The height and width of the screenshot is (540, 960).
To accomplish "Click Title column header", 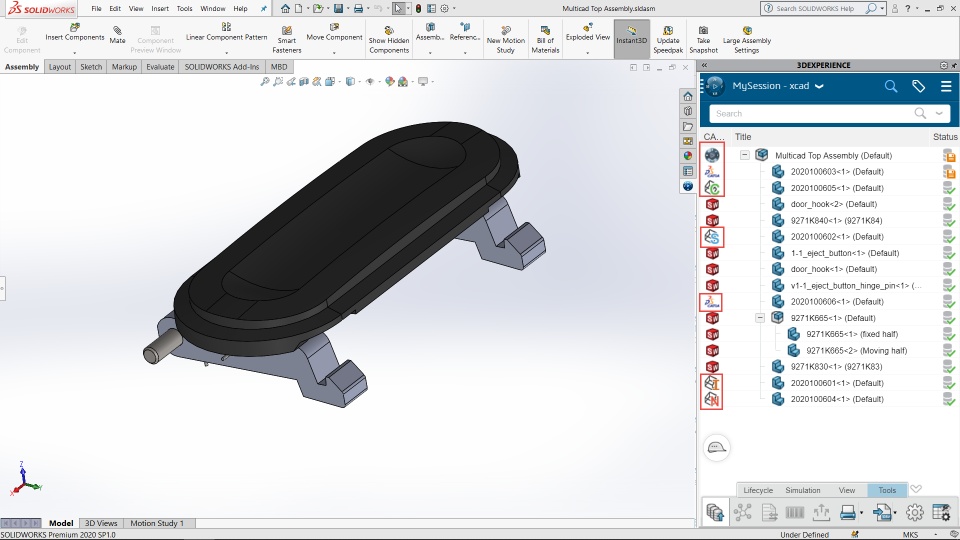I will coord(743,137).
